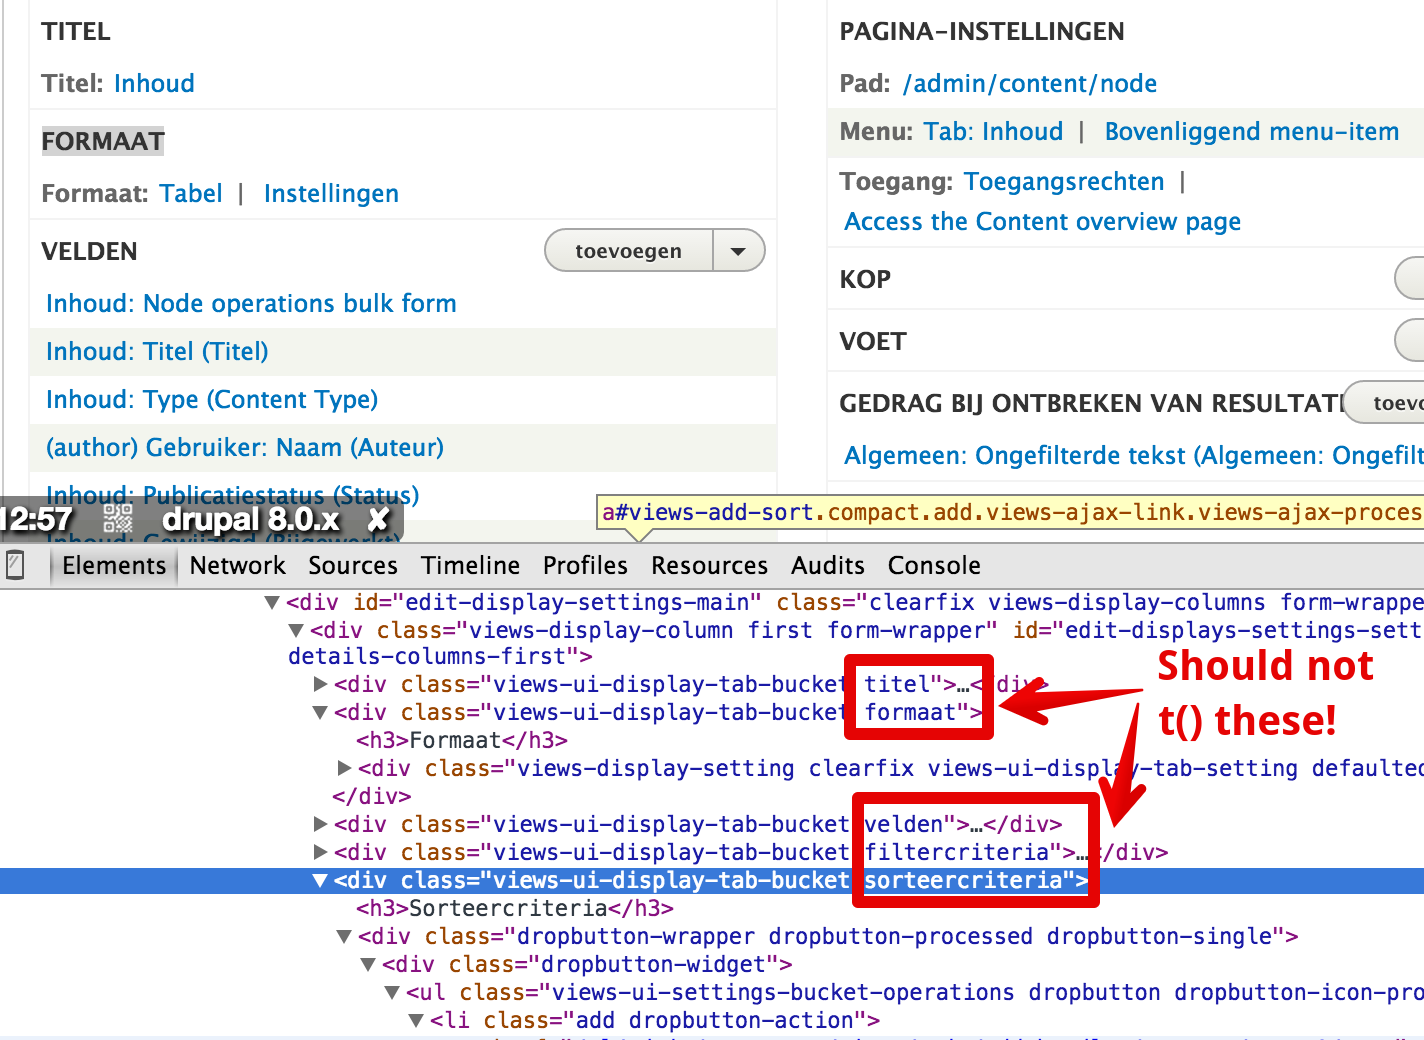Click the PAGINA-INSTELLINGEN heading
The image size is (1424, 1040).
point(982,32)
